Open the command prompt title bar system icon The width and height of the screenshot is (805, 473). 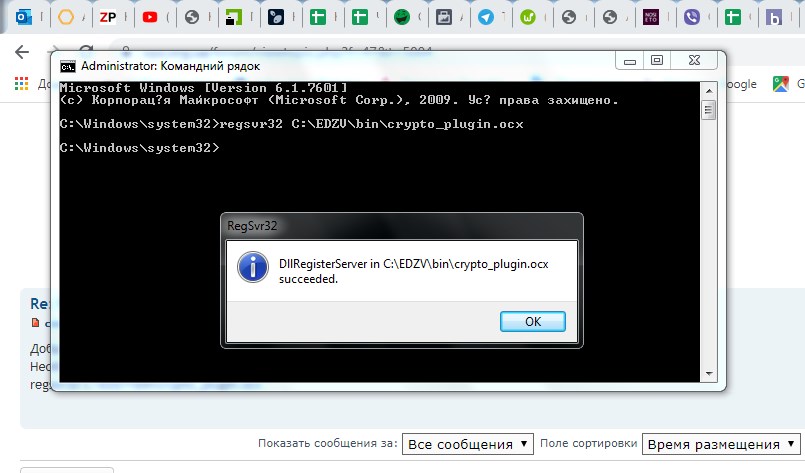(x=67, y=65)
